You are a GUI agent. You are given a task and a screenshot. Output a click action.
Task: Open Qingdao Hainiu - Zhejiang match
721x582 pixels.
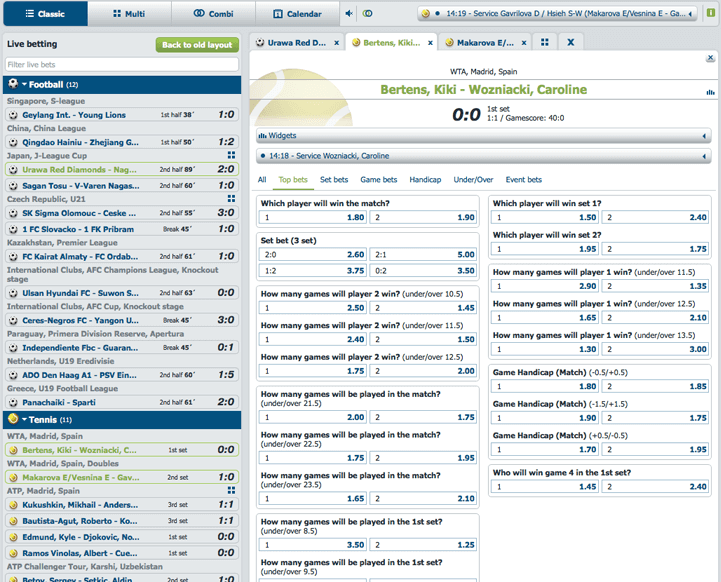click(x=122, y=142)
